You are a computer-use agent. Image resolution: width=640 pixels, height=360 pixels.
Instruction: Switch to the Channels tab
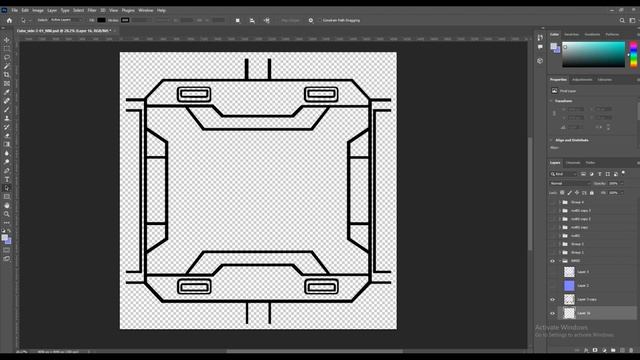pyautogui.click(x=573, y=163)
